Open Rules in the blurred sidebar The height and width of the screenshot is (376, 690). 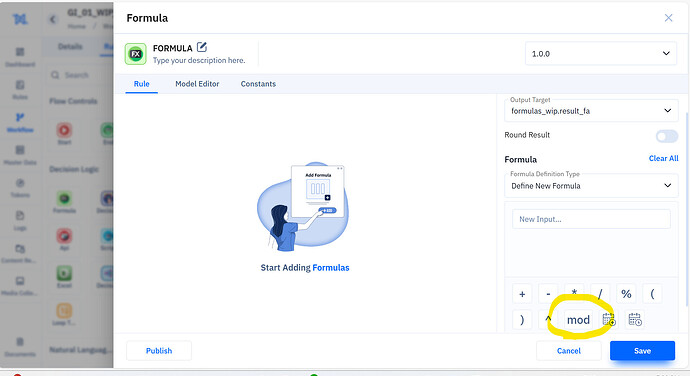(20, 90)
